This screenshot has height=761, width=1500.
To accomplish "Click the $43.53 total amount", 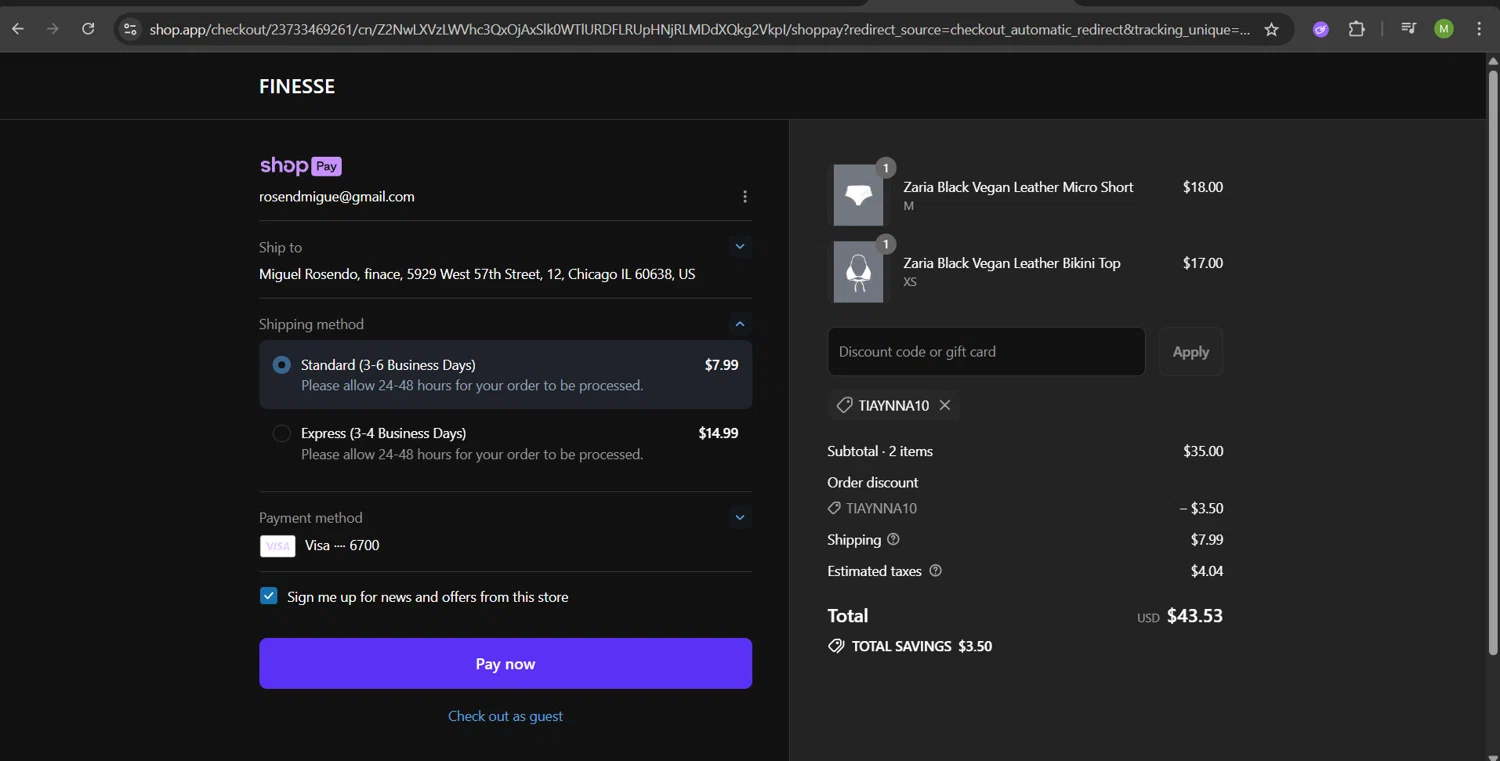I will 1195,616.
